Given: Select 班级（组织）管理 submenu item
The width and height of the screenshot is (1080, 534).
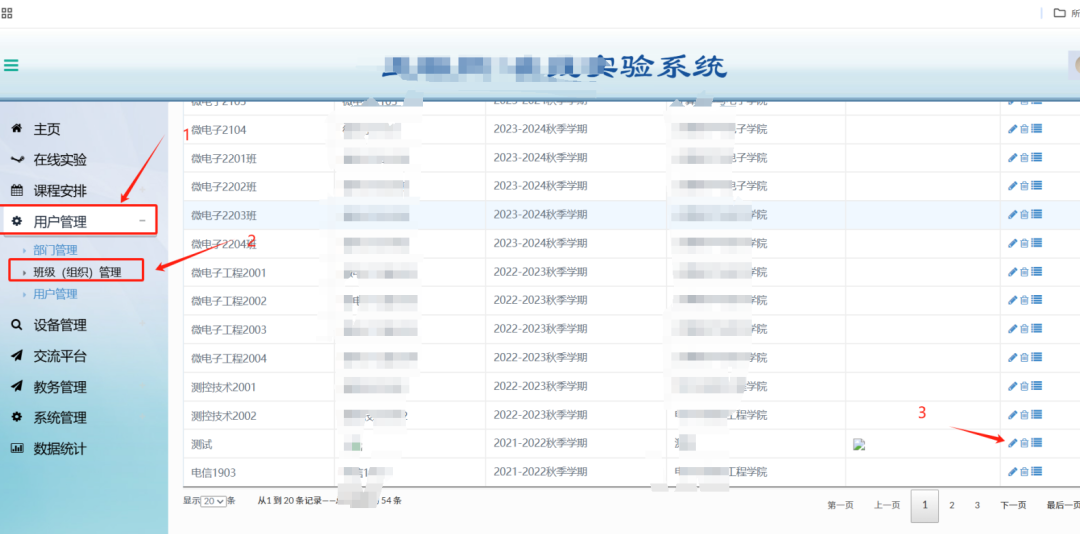Looking at the screenshot, I should (x=77, y=272).
